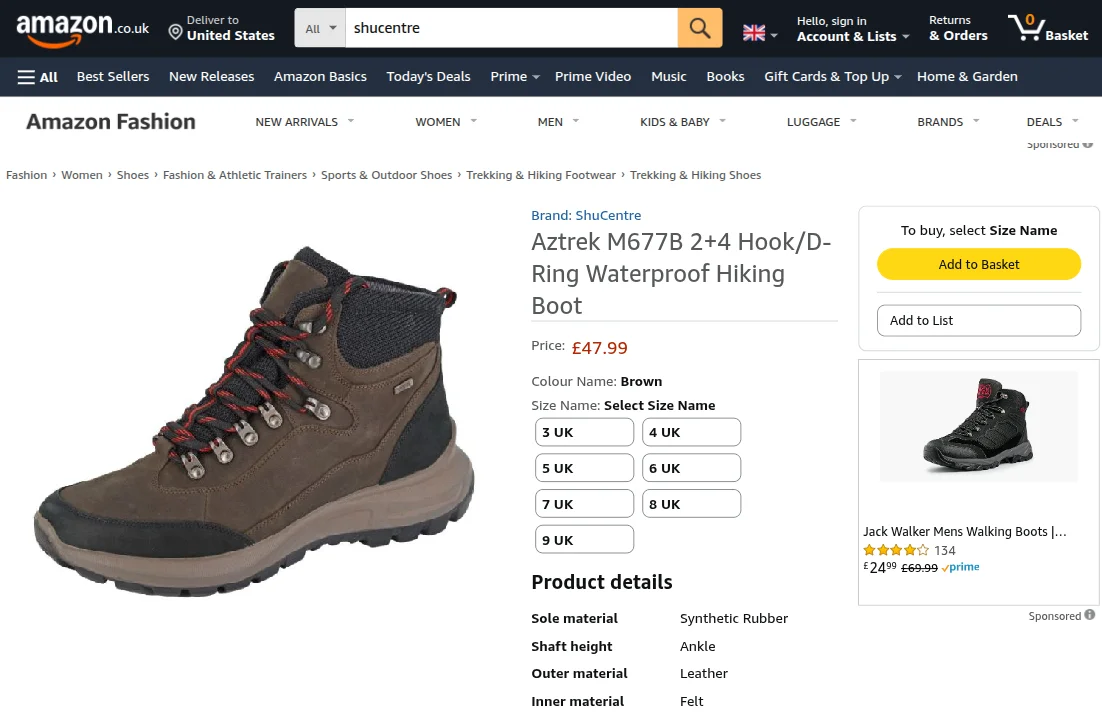Click the magnifying glass search icon

(x=699, y=27)
